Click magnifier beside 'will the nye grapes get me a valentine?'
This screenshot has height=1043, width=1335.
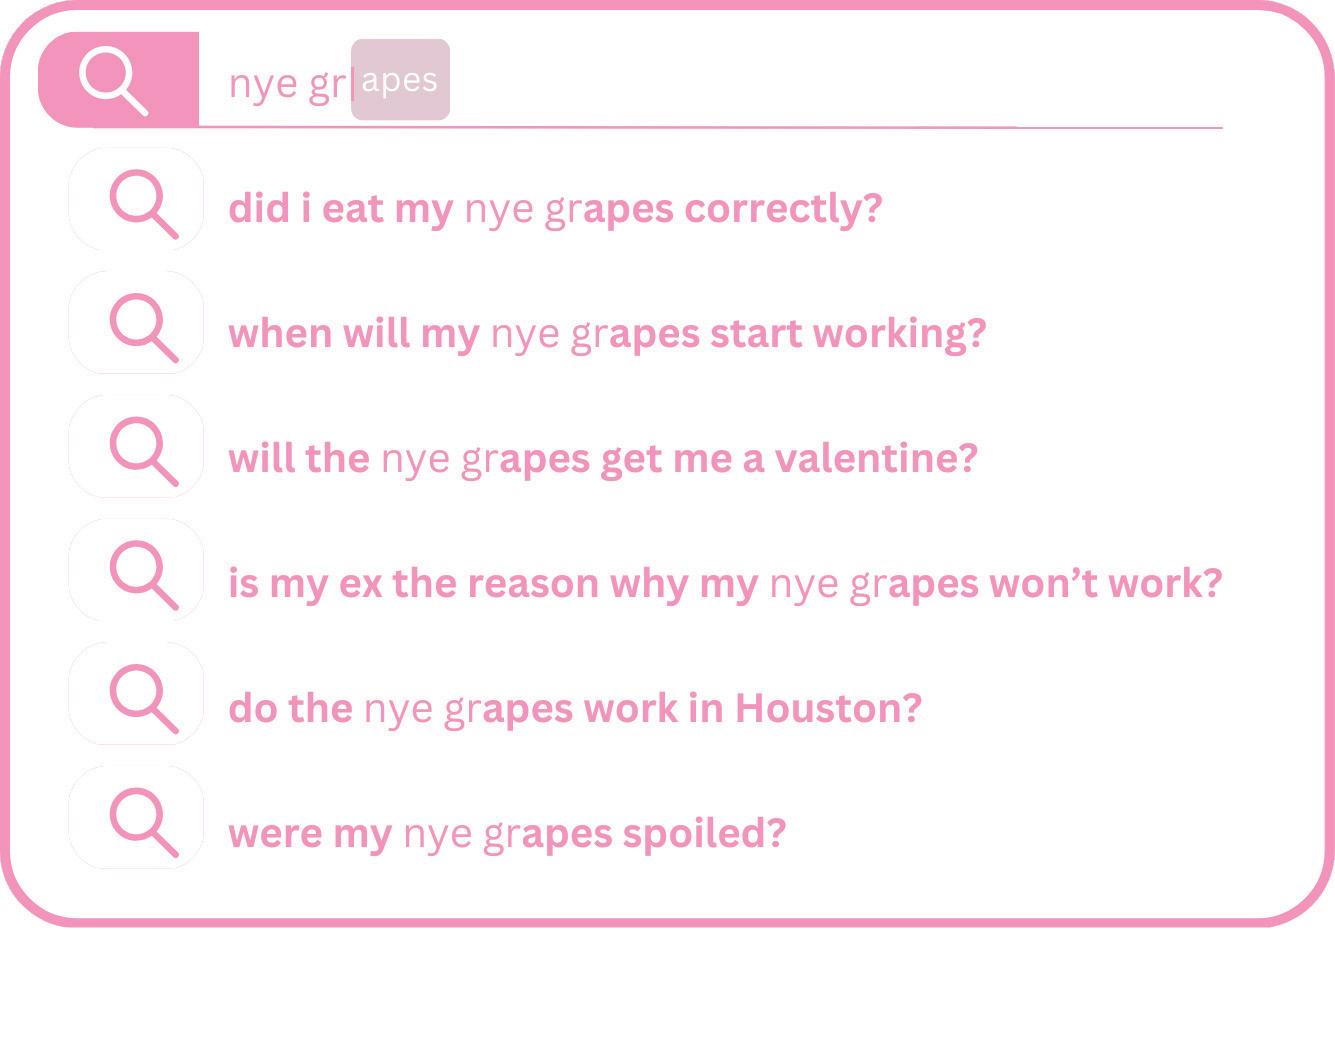[x=143, y=452]
